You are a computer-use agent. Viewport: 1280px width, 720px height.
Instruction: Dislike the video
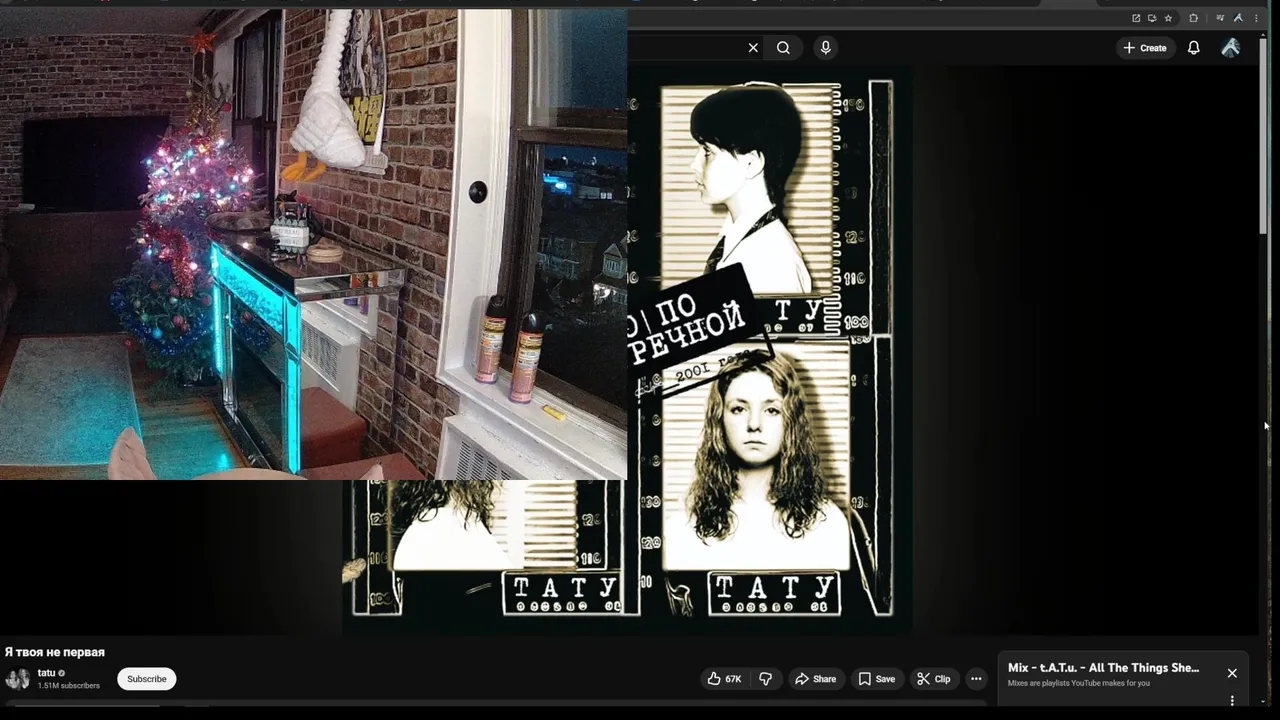765,679
